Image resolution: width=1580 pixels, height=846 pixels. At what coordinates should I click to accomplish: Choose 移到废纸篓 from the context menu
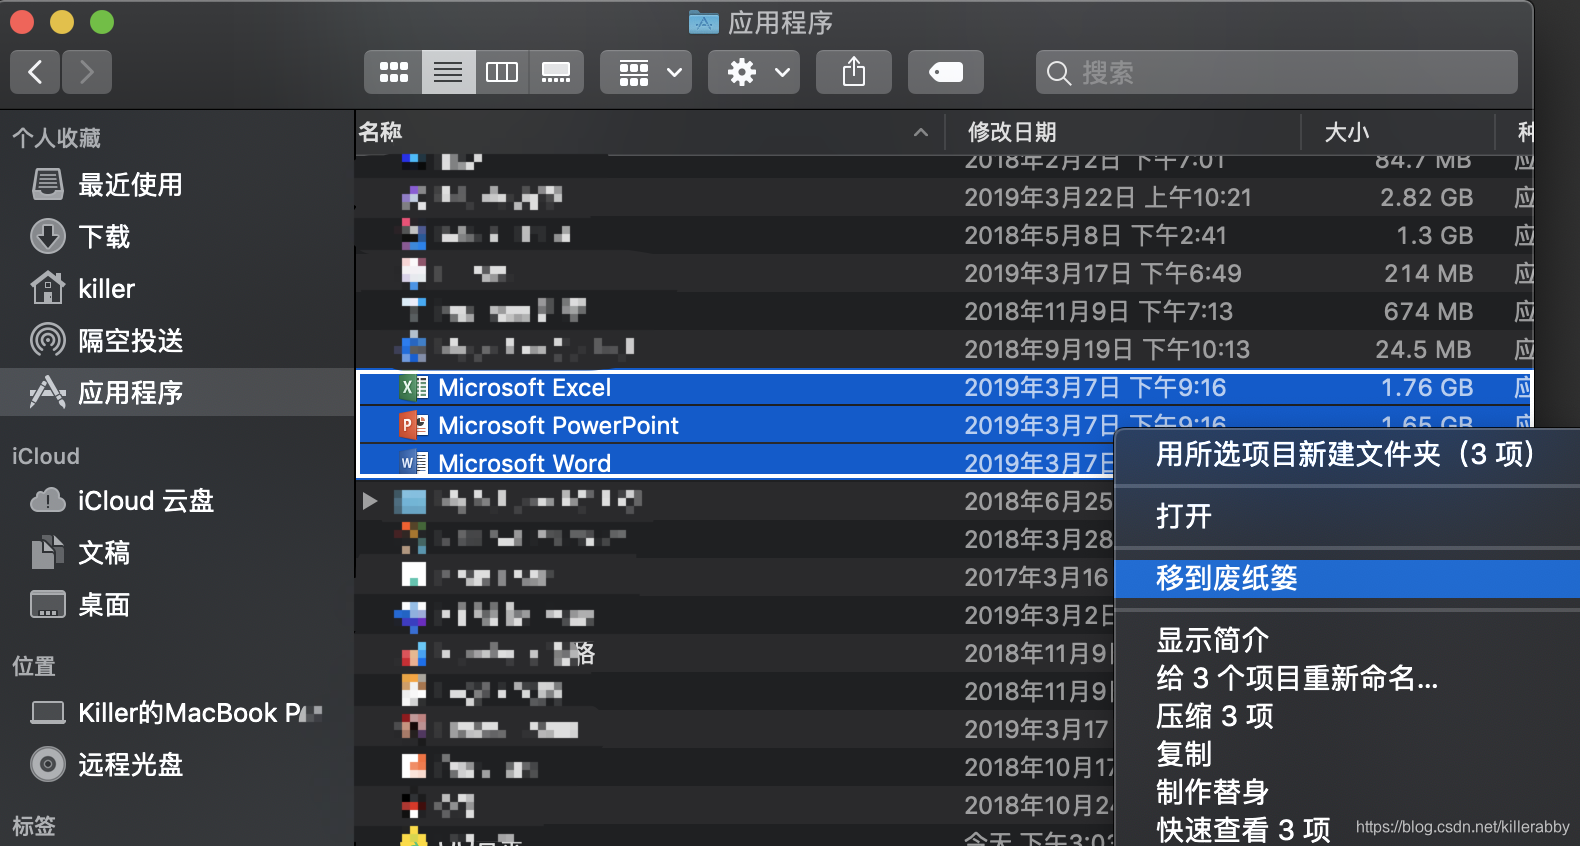[x=1346, y=579]
